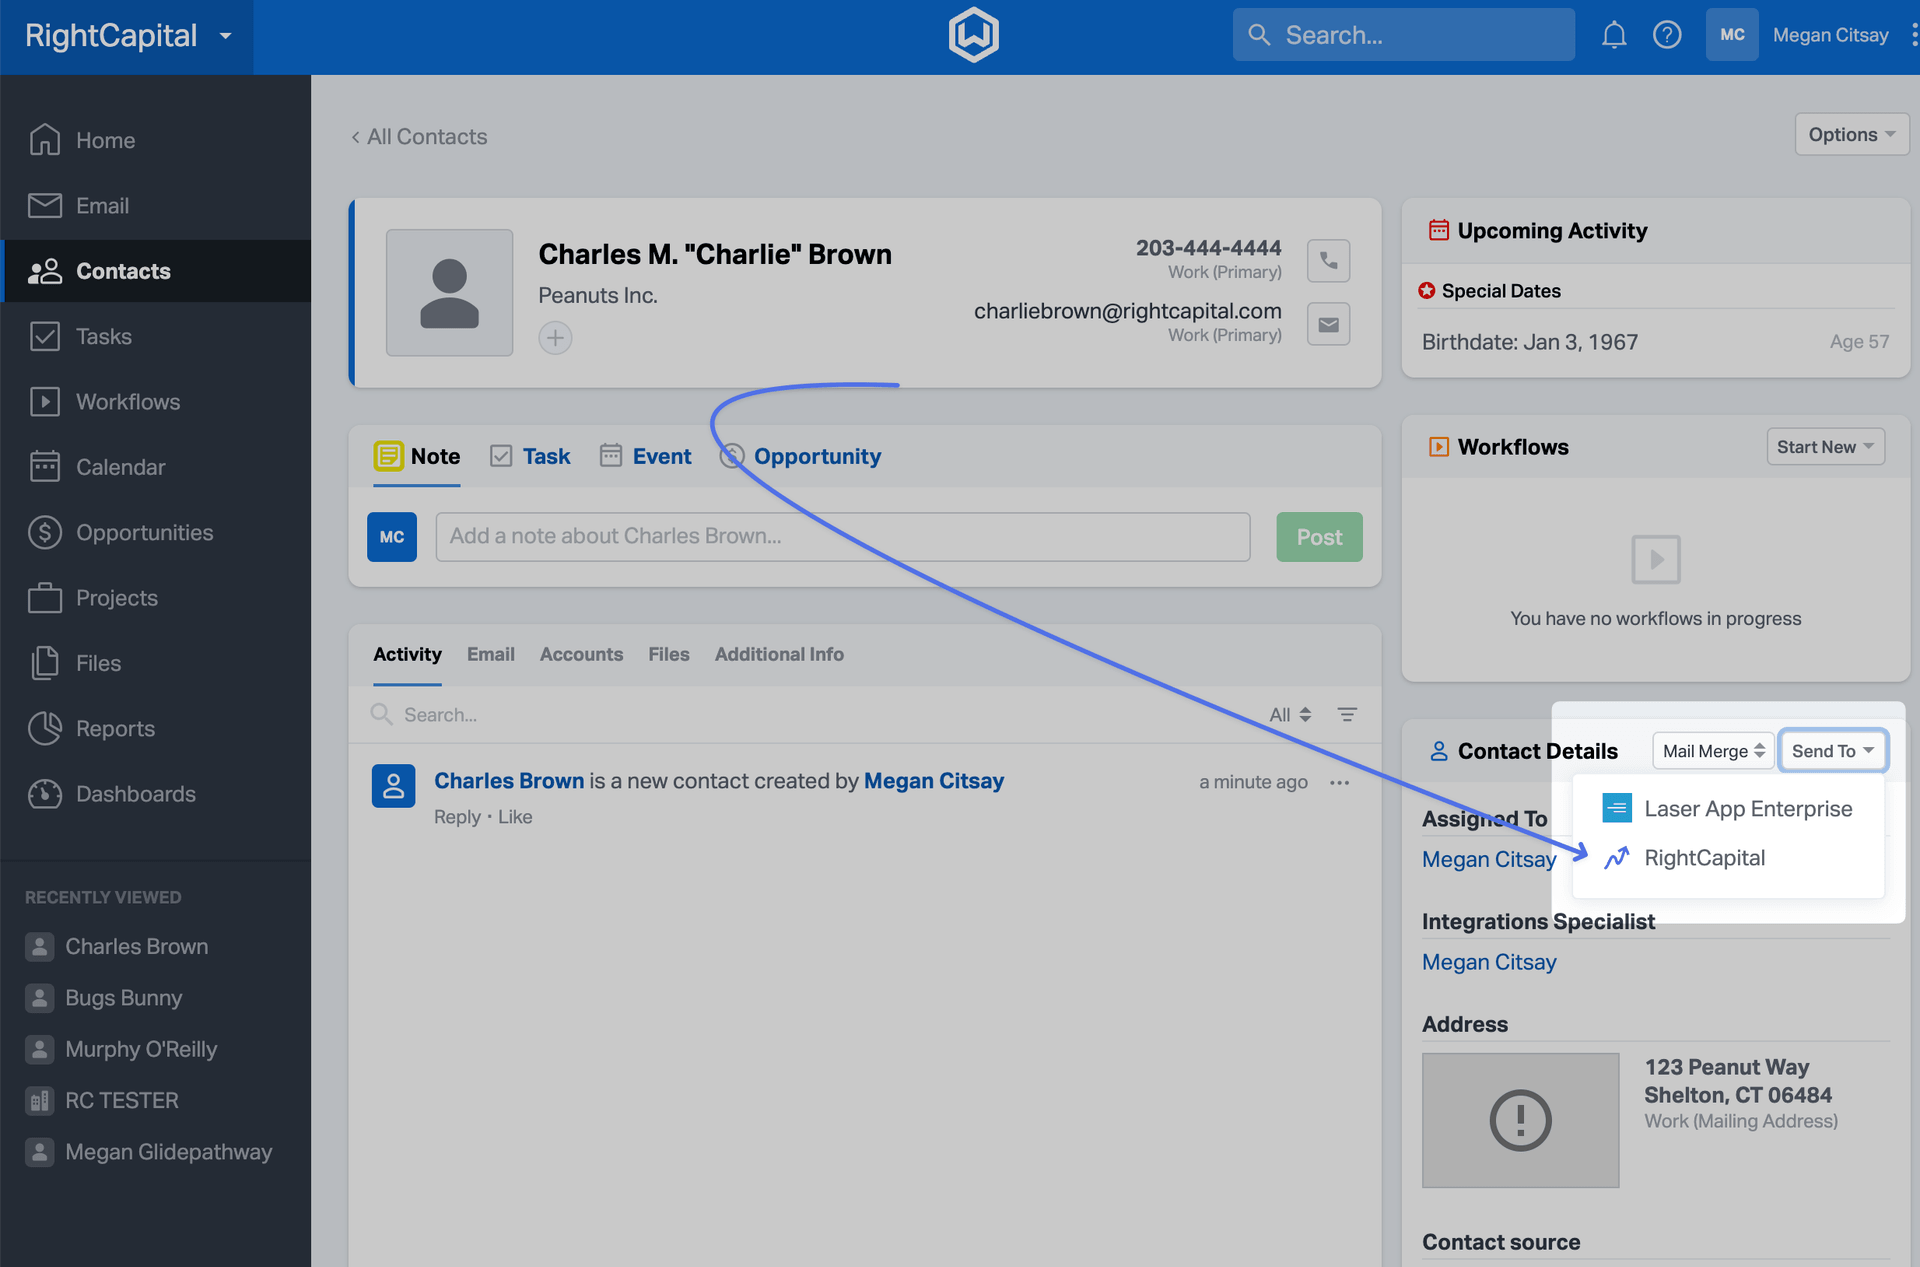Screen dimensions: 1920x1267
Task: Open the Start New workflow dropdown
Action: [1825, 447]
